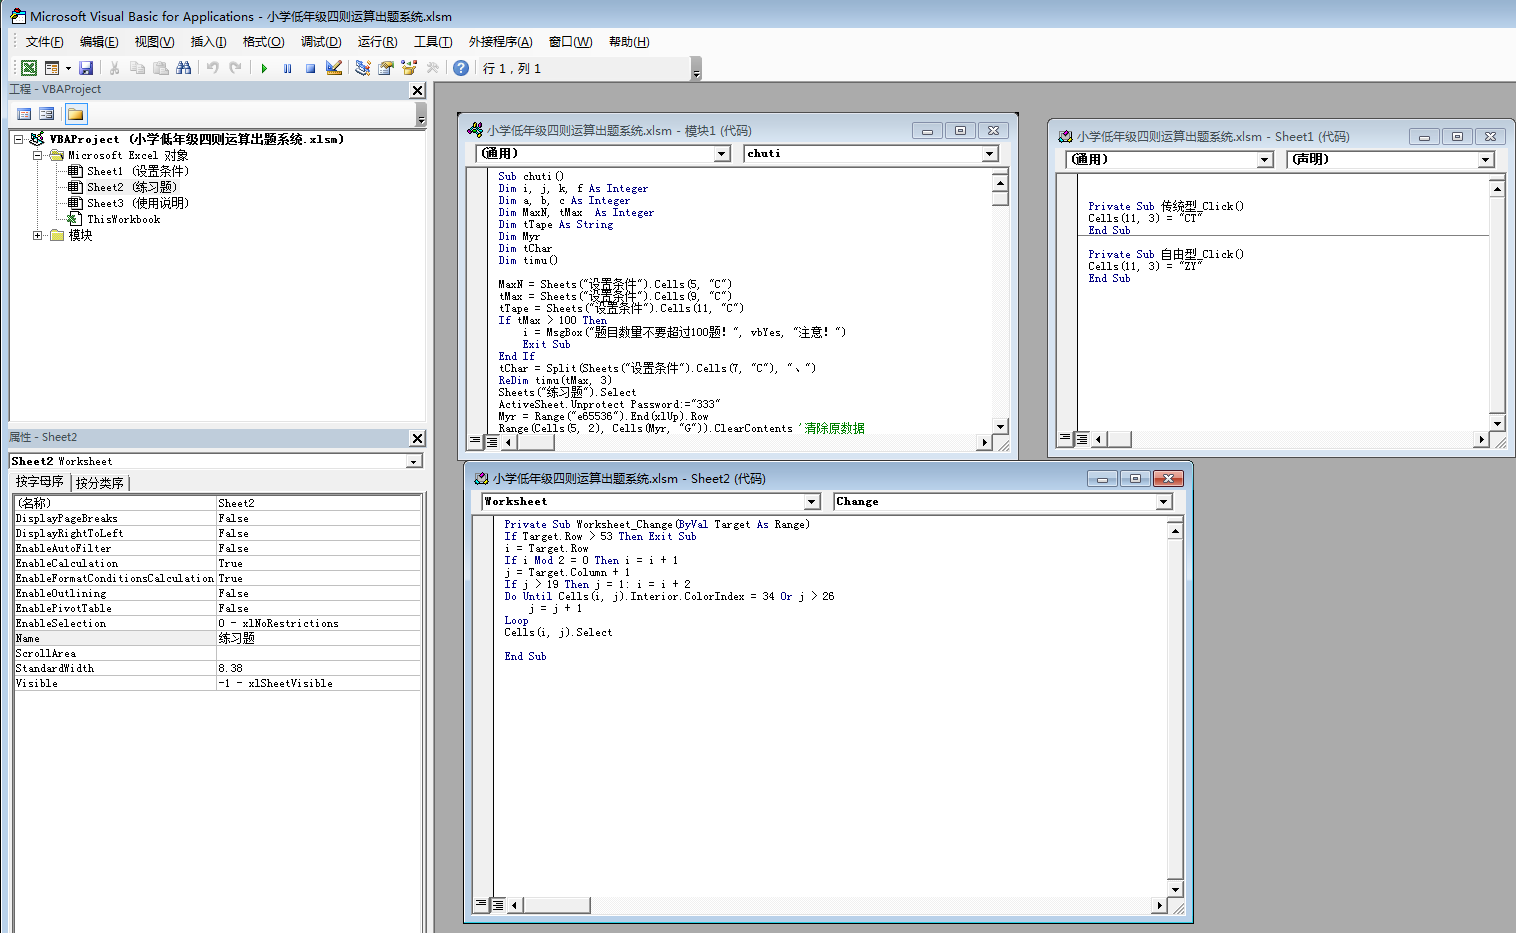
Task: Open the 运行(R) menu
Action: (x=377, y=41)
